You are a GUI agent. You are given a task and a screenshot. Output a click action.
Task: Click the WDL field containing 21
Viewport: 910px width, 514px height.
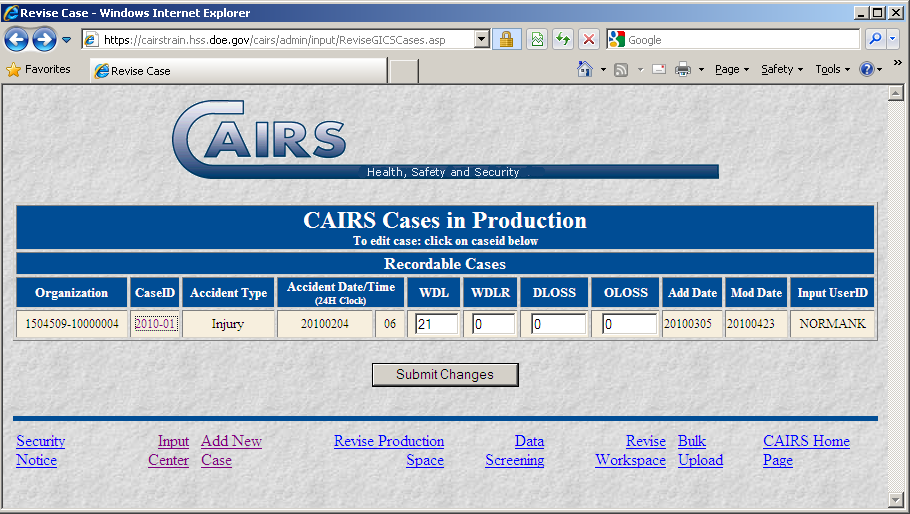437,324
